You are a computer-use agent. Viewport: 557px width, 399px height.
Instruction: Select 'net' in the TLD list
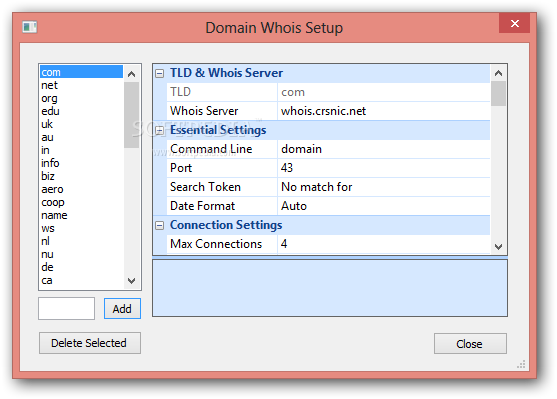click(x=81, y=85)
